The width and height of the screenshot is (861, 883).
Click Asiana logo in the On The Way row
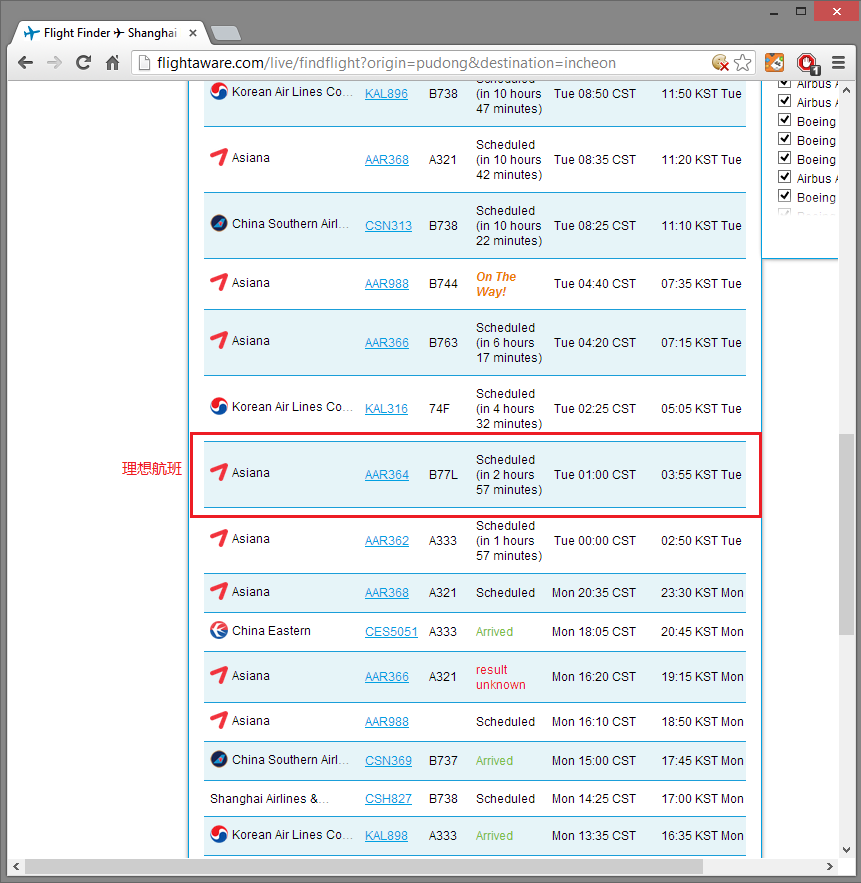[219, 282]
